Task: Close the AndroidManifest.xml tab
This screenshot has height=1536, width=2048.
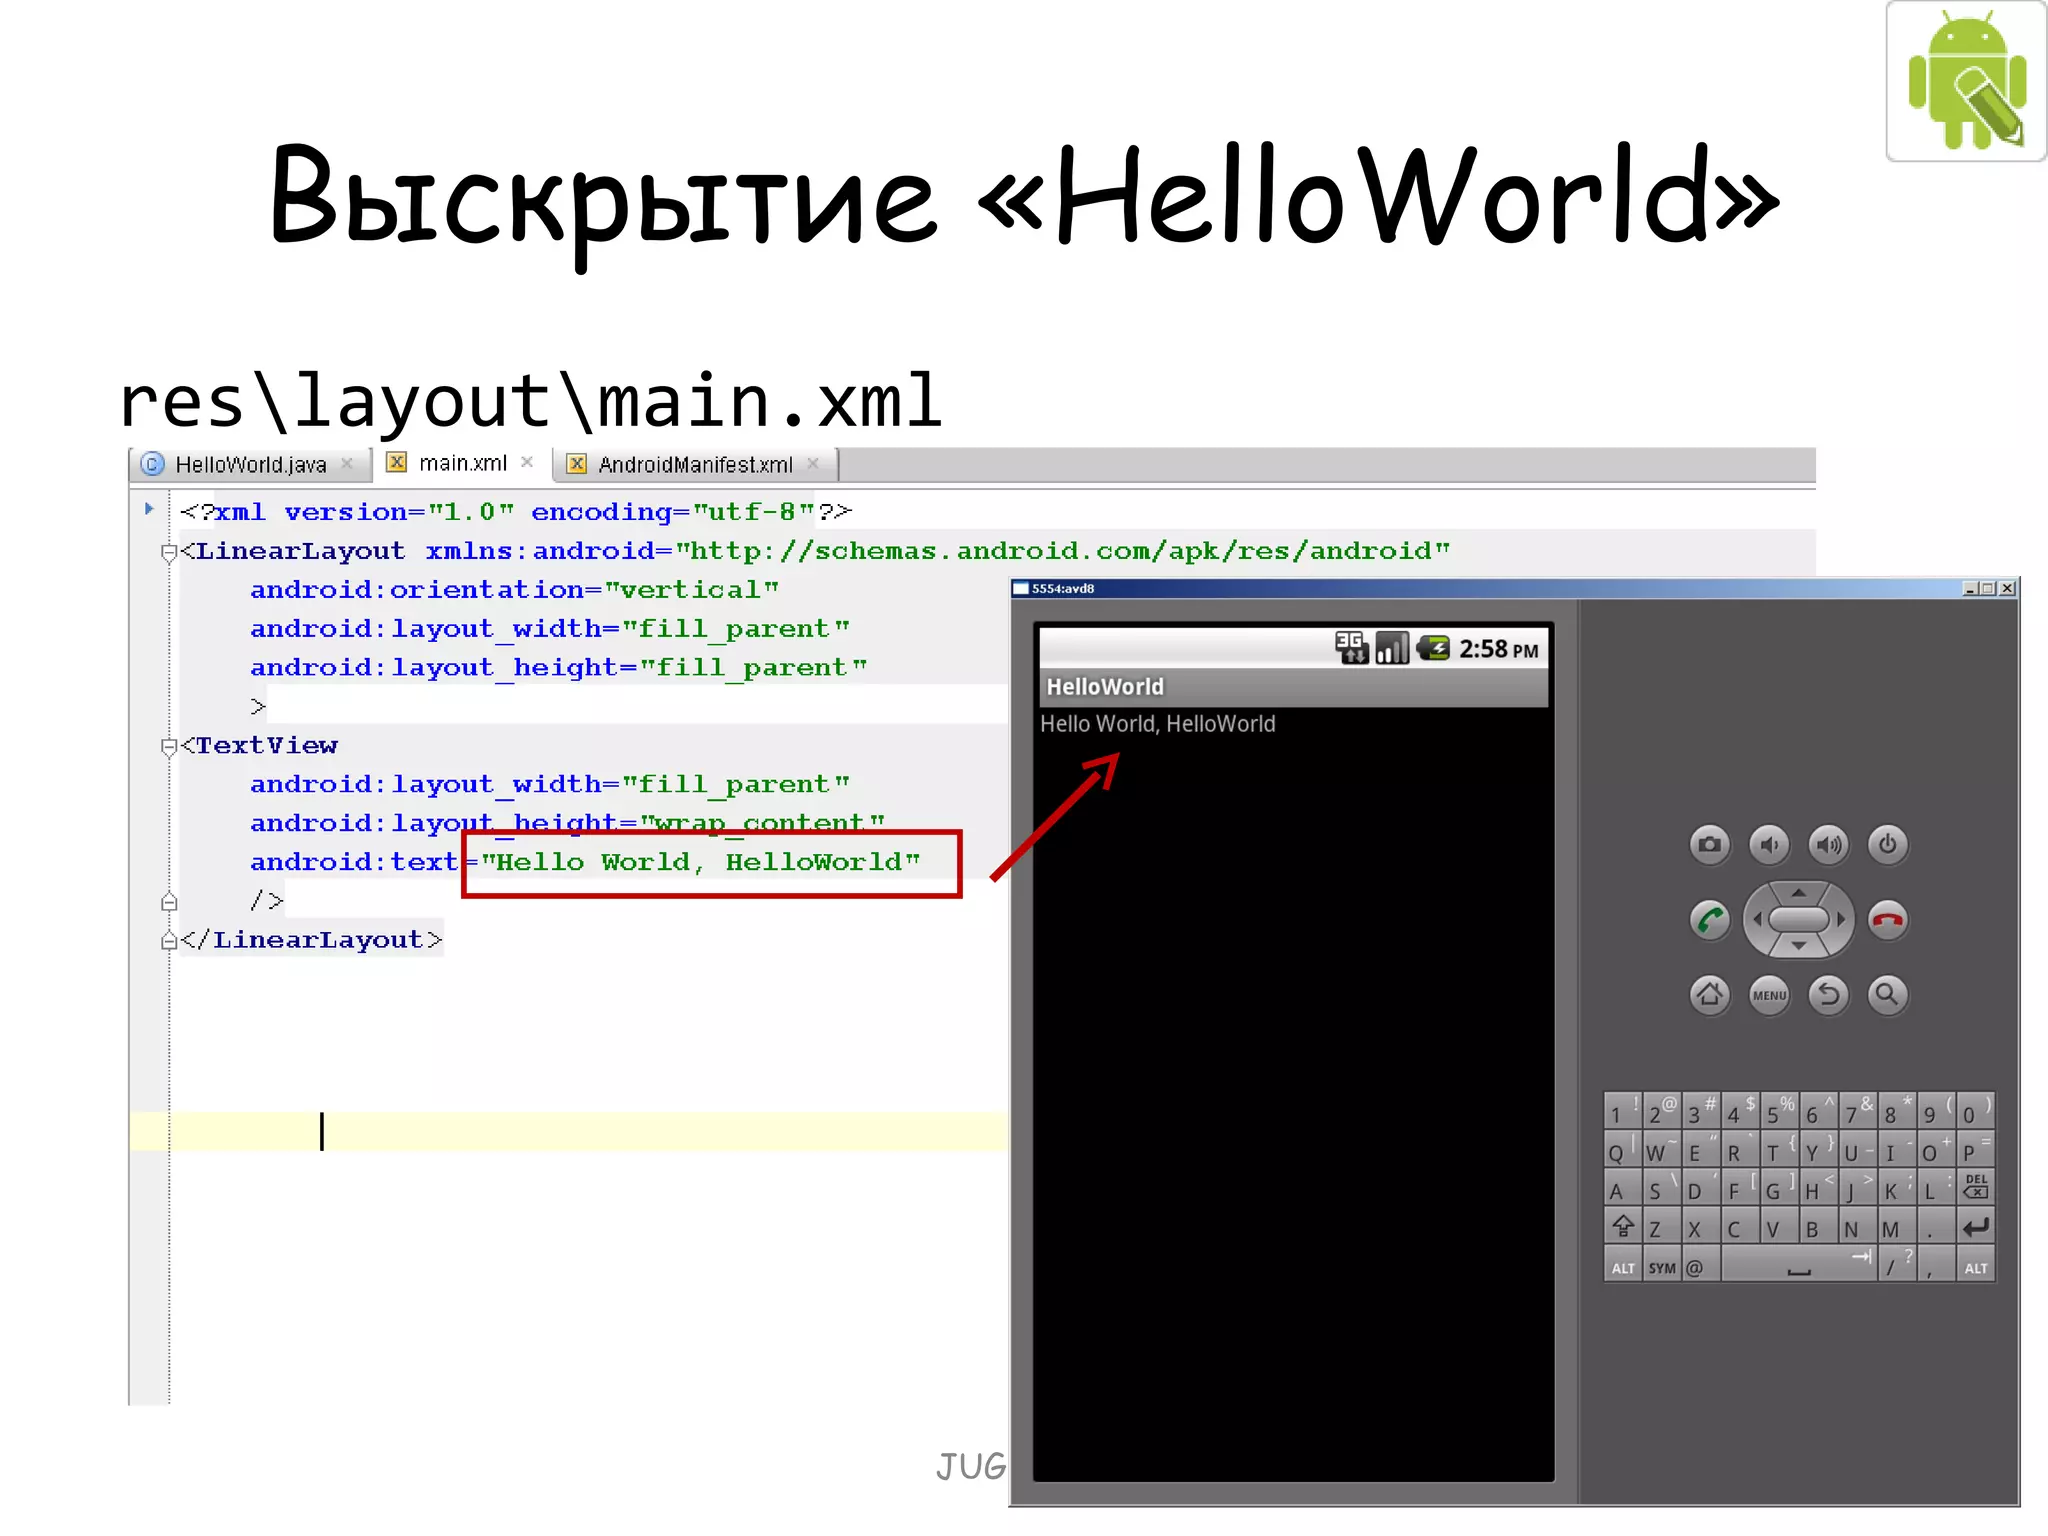Action: 813,463
